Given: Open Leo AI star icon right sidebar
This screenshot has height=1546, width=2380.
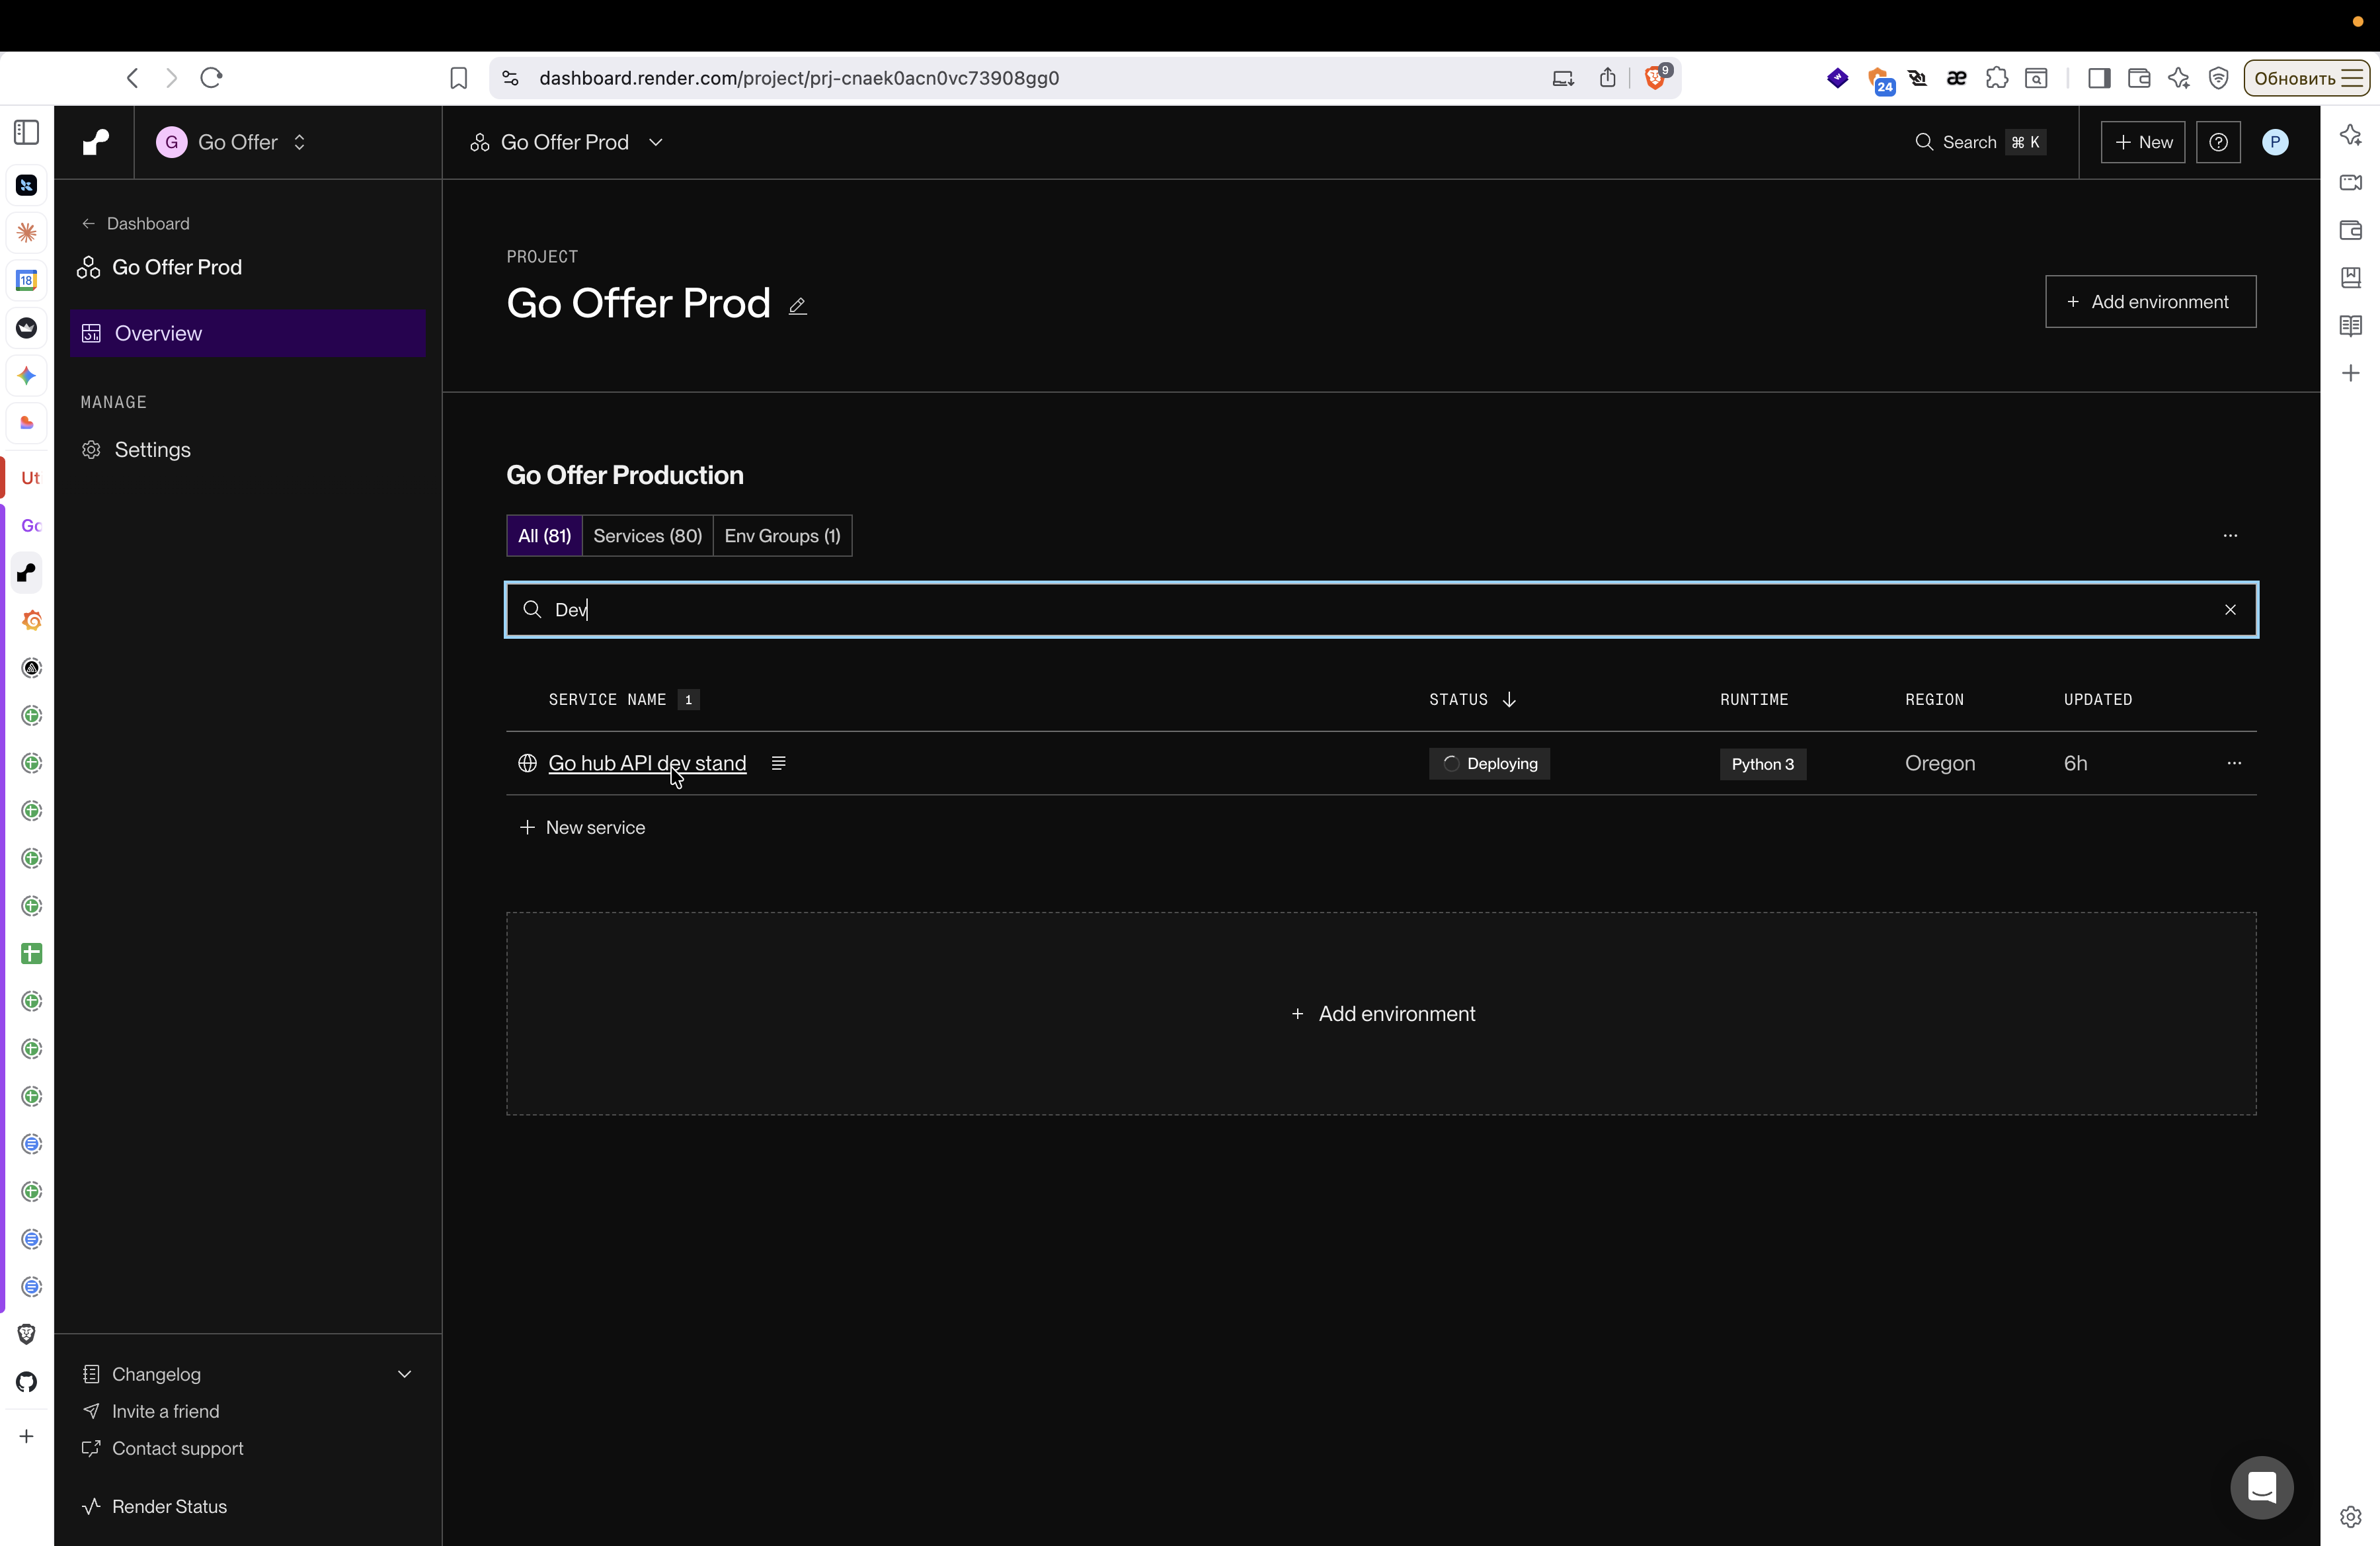Looking at the screenshot, I should click(x=2350, y=135).
